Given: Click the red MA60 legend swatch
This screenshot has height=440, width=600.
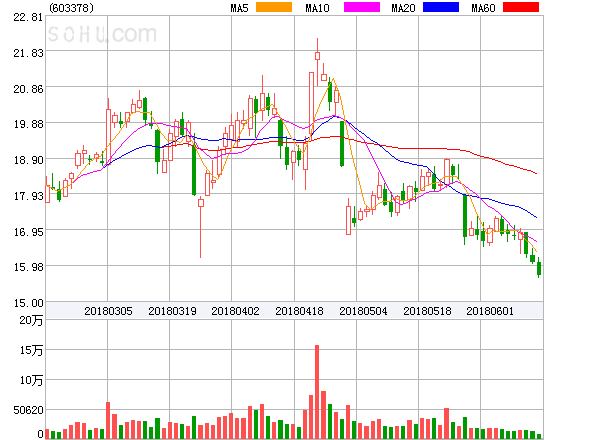Looking at the screenshot, I should [x=521, y=7].
